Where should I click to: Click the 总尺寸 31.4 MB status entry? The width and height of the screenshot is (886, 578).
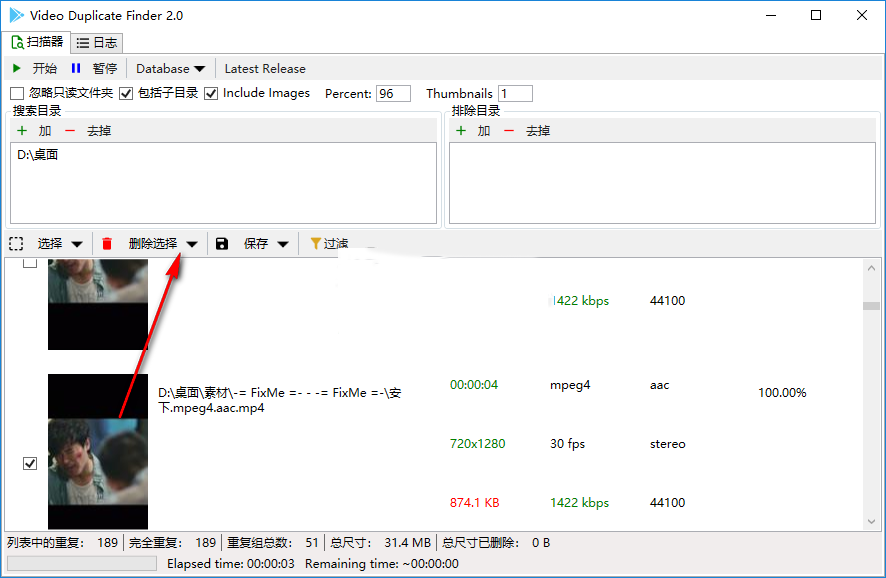point(380,542)
